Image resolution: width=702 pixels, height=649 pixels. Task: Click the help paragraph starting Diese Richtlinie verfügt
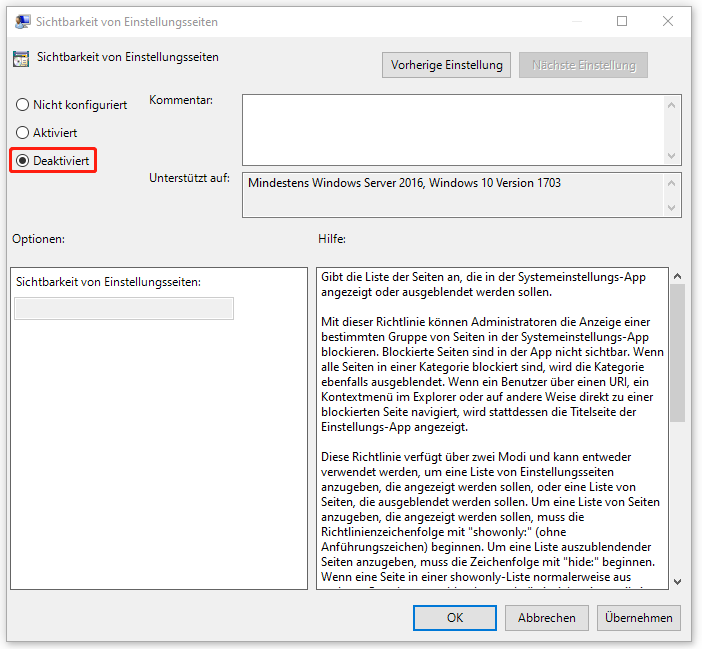pos(490,517)
